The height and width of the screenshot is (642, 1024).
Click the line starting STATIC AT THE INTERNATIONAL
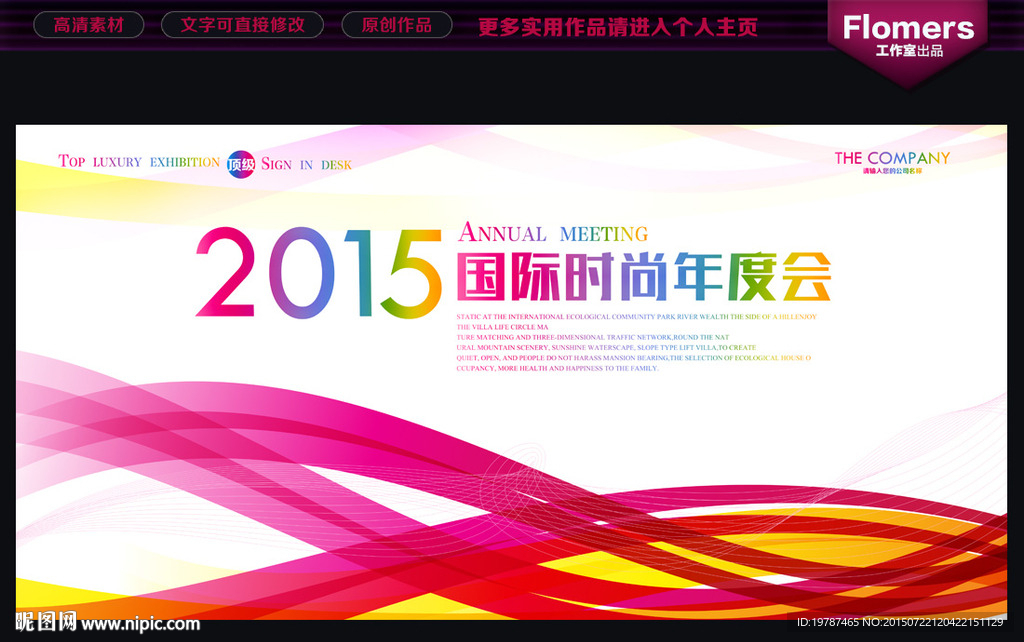(x=637, y=317)
